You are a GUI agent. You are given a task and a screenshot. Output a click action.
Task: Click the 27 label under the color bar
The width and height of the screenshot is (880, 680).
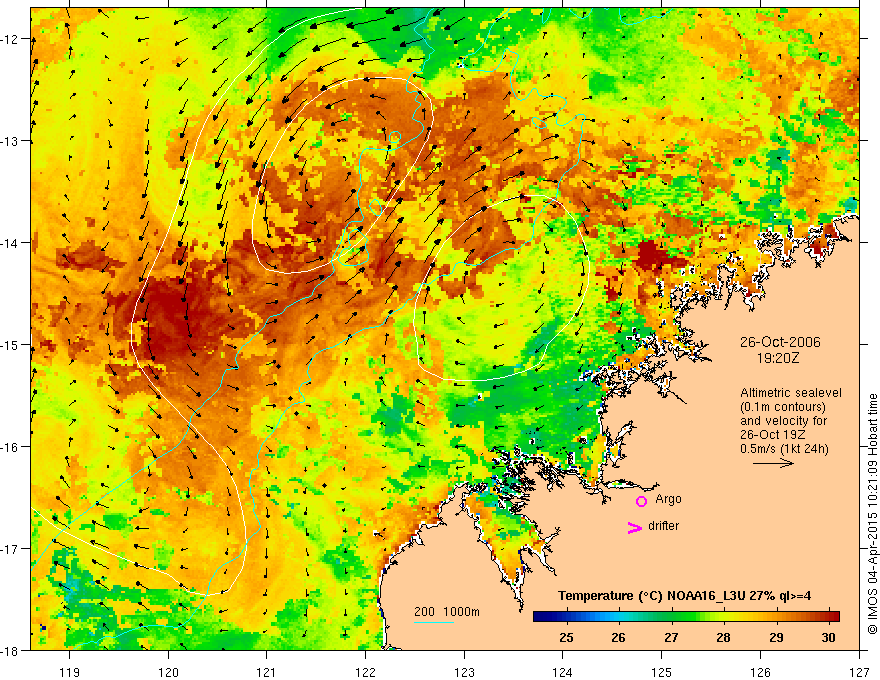pyautogui.click(x=671, y=637)
